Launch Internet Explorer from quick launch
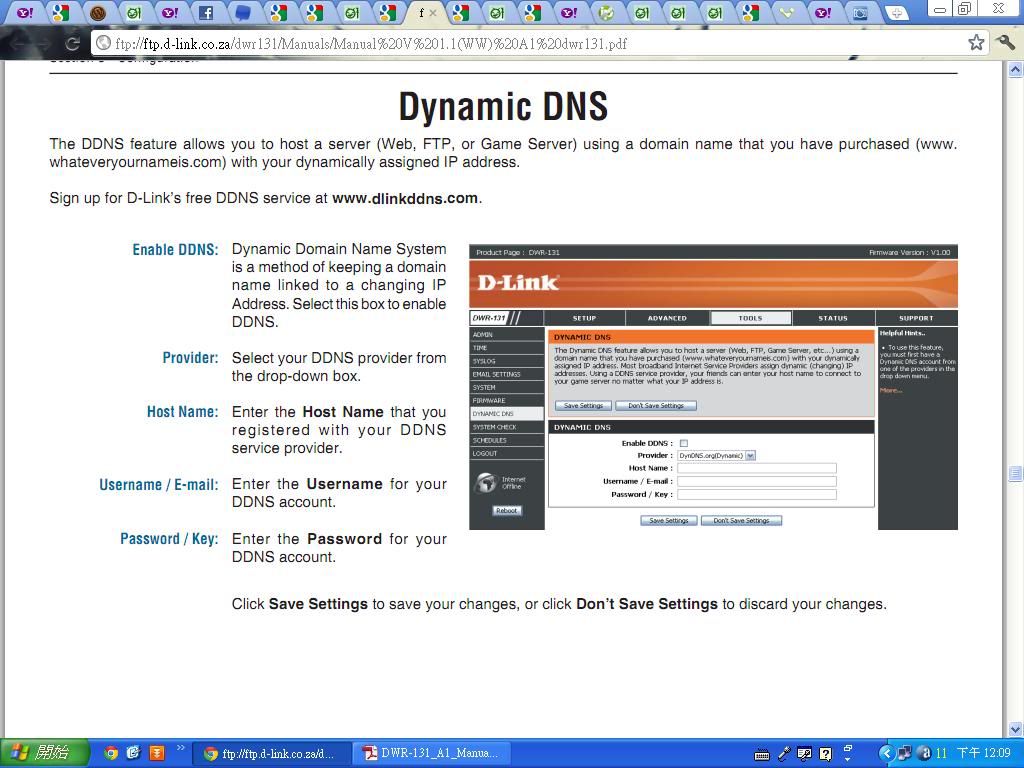The width and height of the screenshot is (1024, 768). 133,753
